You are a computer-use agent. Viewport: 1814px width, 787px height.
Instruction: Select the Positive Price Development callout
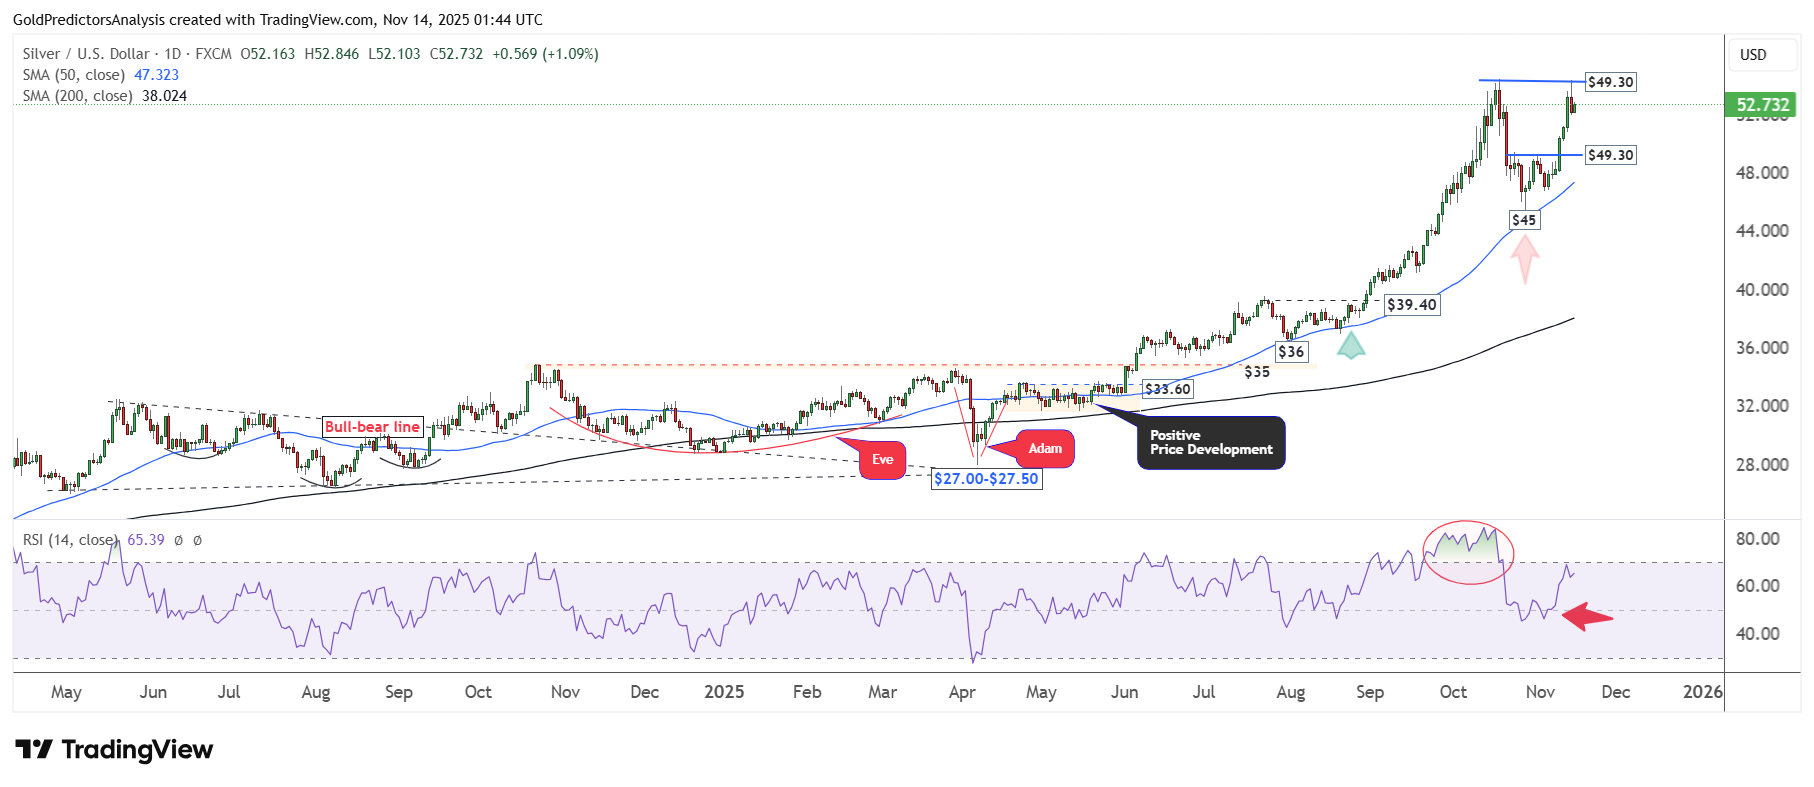click(x=1210, y=443)
